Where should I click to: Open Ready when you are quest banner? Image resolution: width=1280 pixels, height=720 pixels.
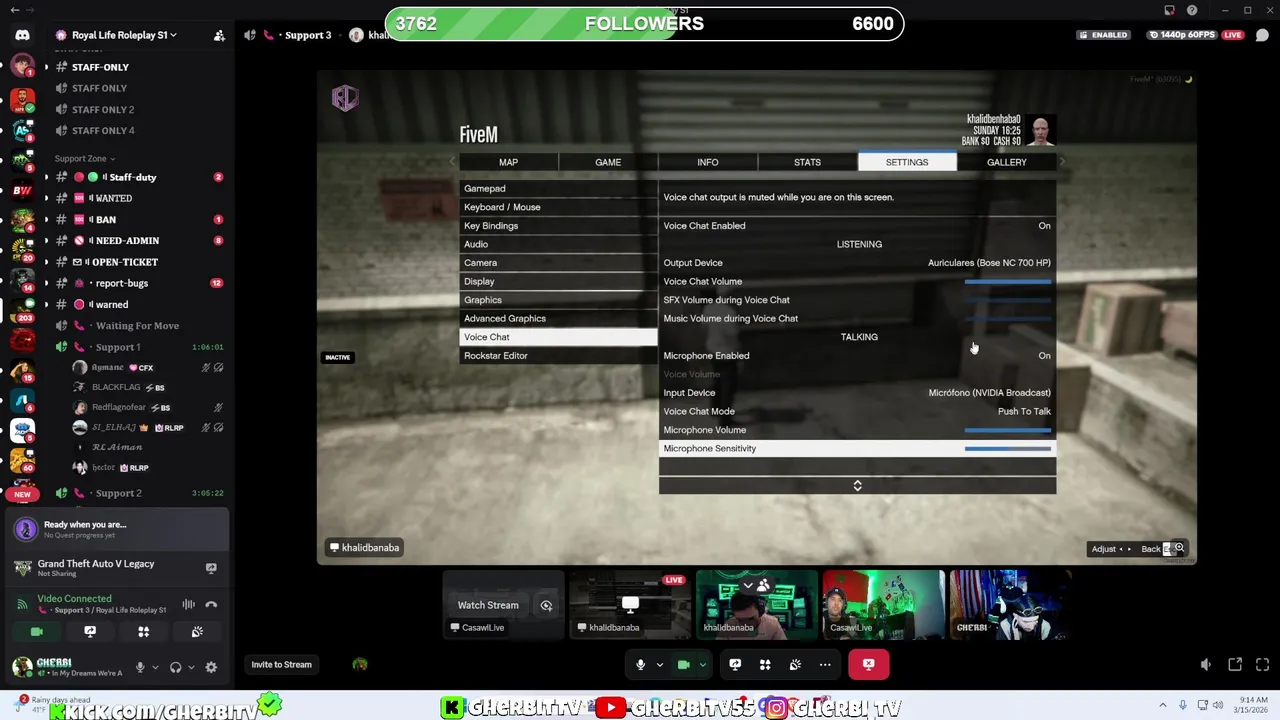point(116,529)
